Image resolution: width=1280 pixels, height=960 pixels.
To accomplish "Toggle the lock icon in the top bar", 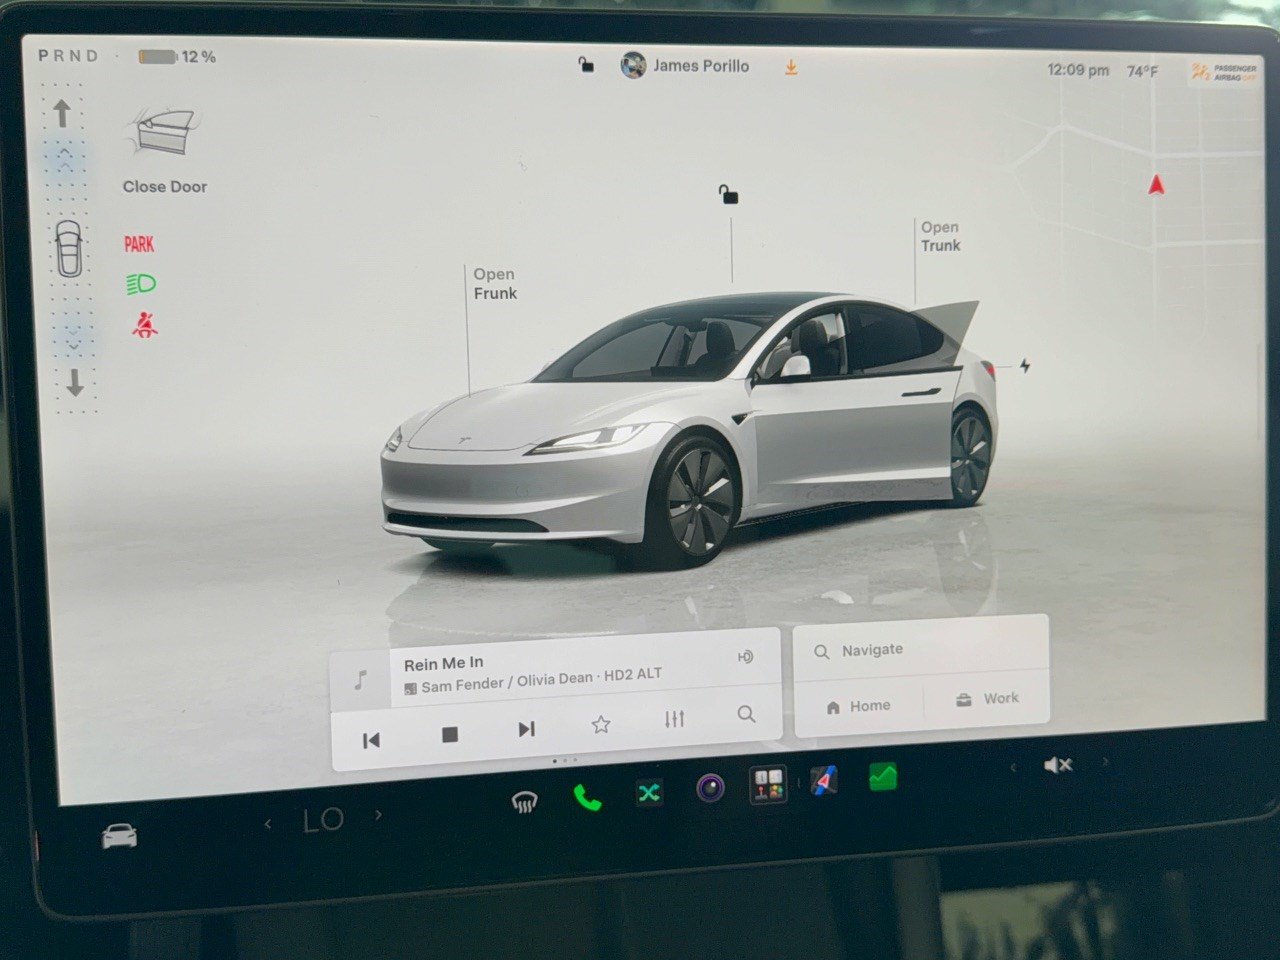I will pos(586,65).
